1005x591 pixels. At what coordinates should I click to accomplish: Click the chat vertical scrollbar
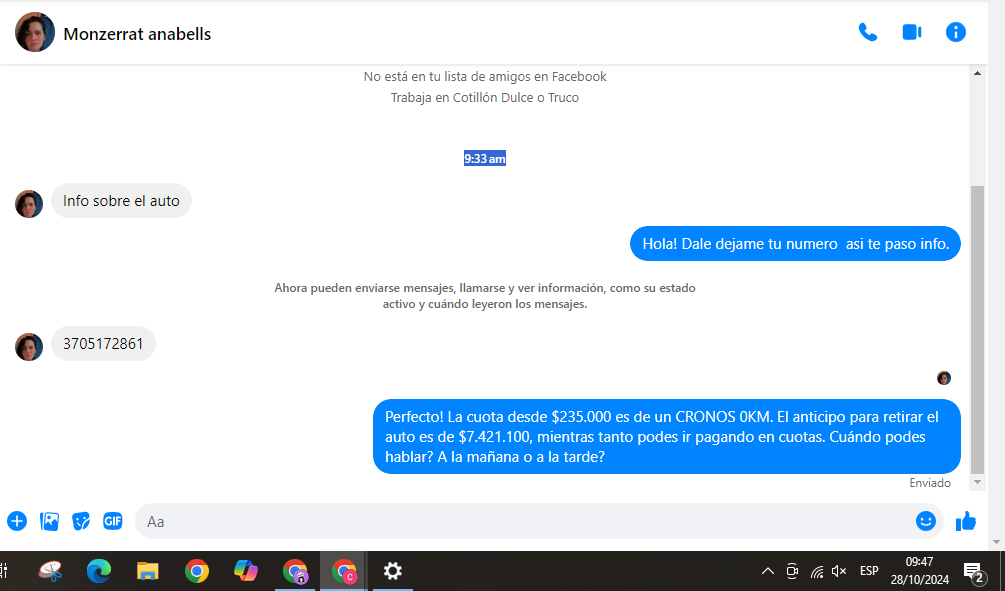978,330
